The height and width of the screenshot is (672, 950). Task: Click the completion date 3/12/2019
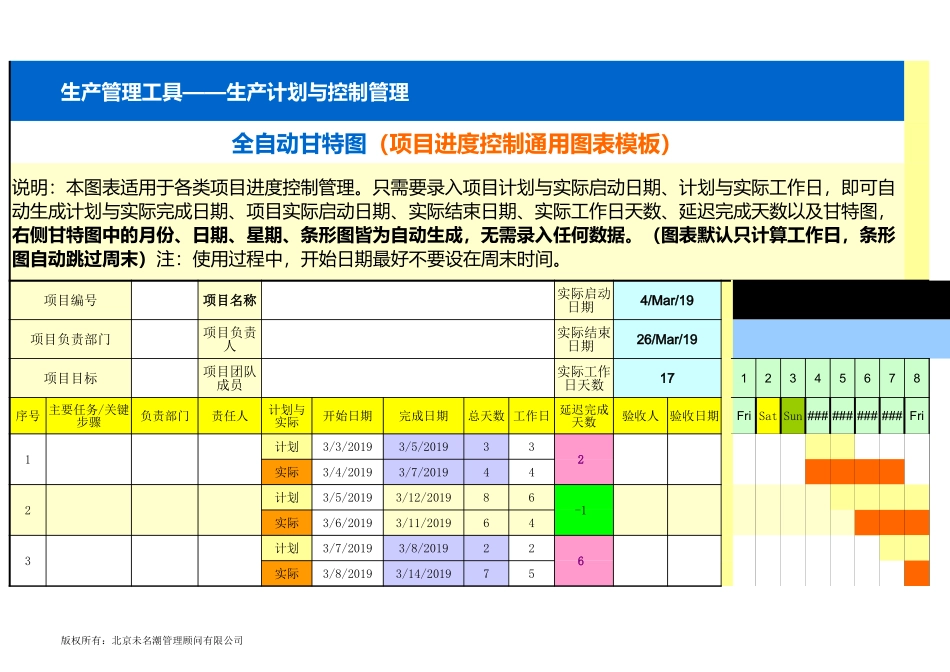(x=424, y=497)
